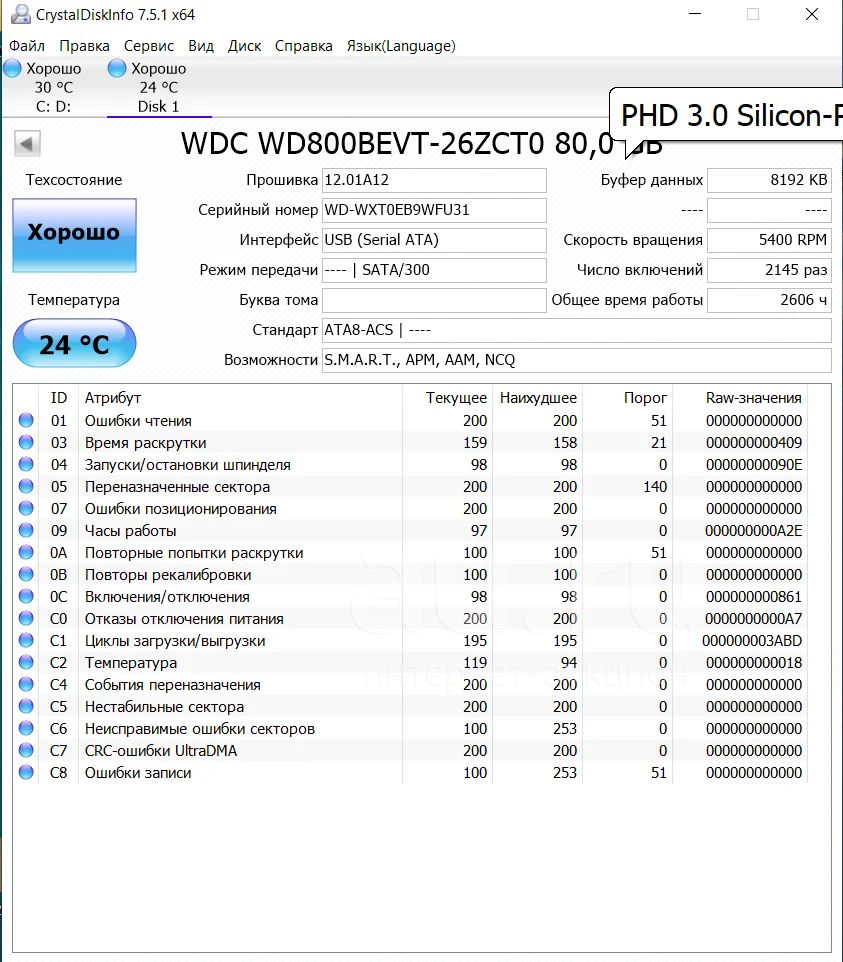
Task: Click status dot for C2 Температура
Action: 26,663
